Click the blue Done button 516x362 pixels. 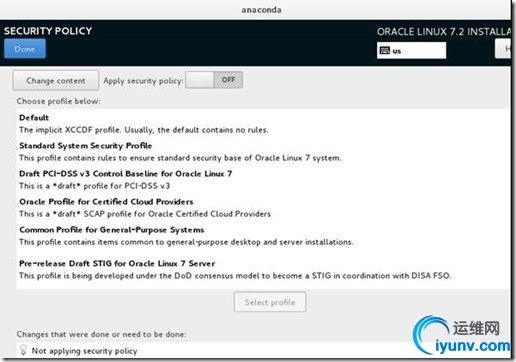coord(25,49)
